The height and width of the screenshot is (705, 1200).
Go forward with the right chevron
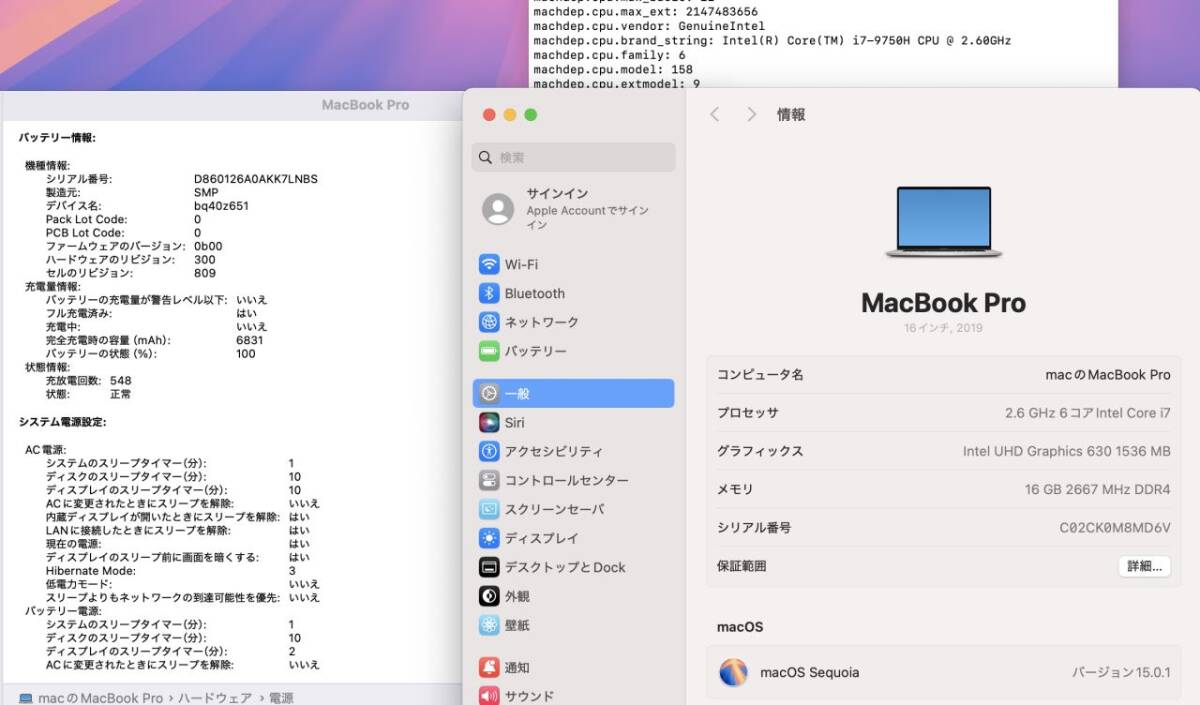[x=752, y=115]
